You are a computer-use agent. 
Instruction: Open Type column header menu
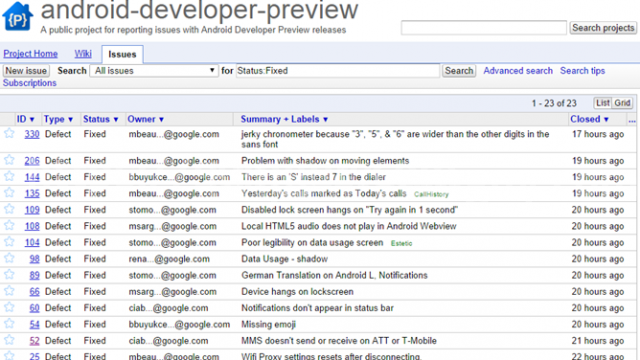point(58,119)
